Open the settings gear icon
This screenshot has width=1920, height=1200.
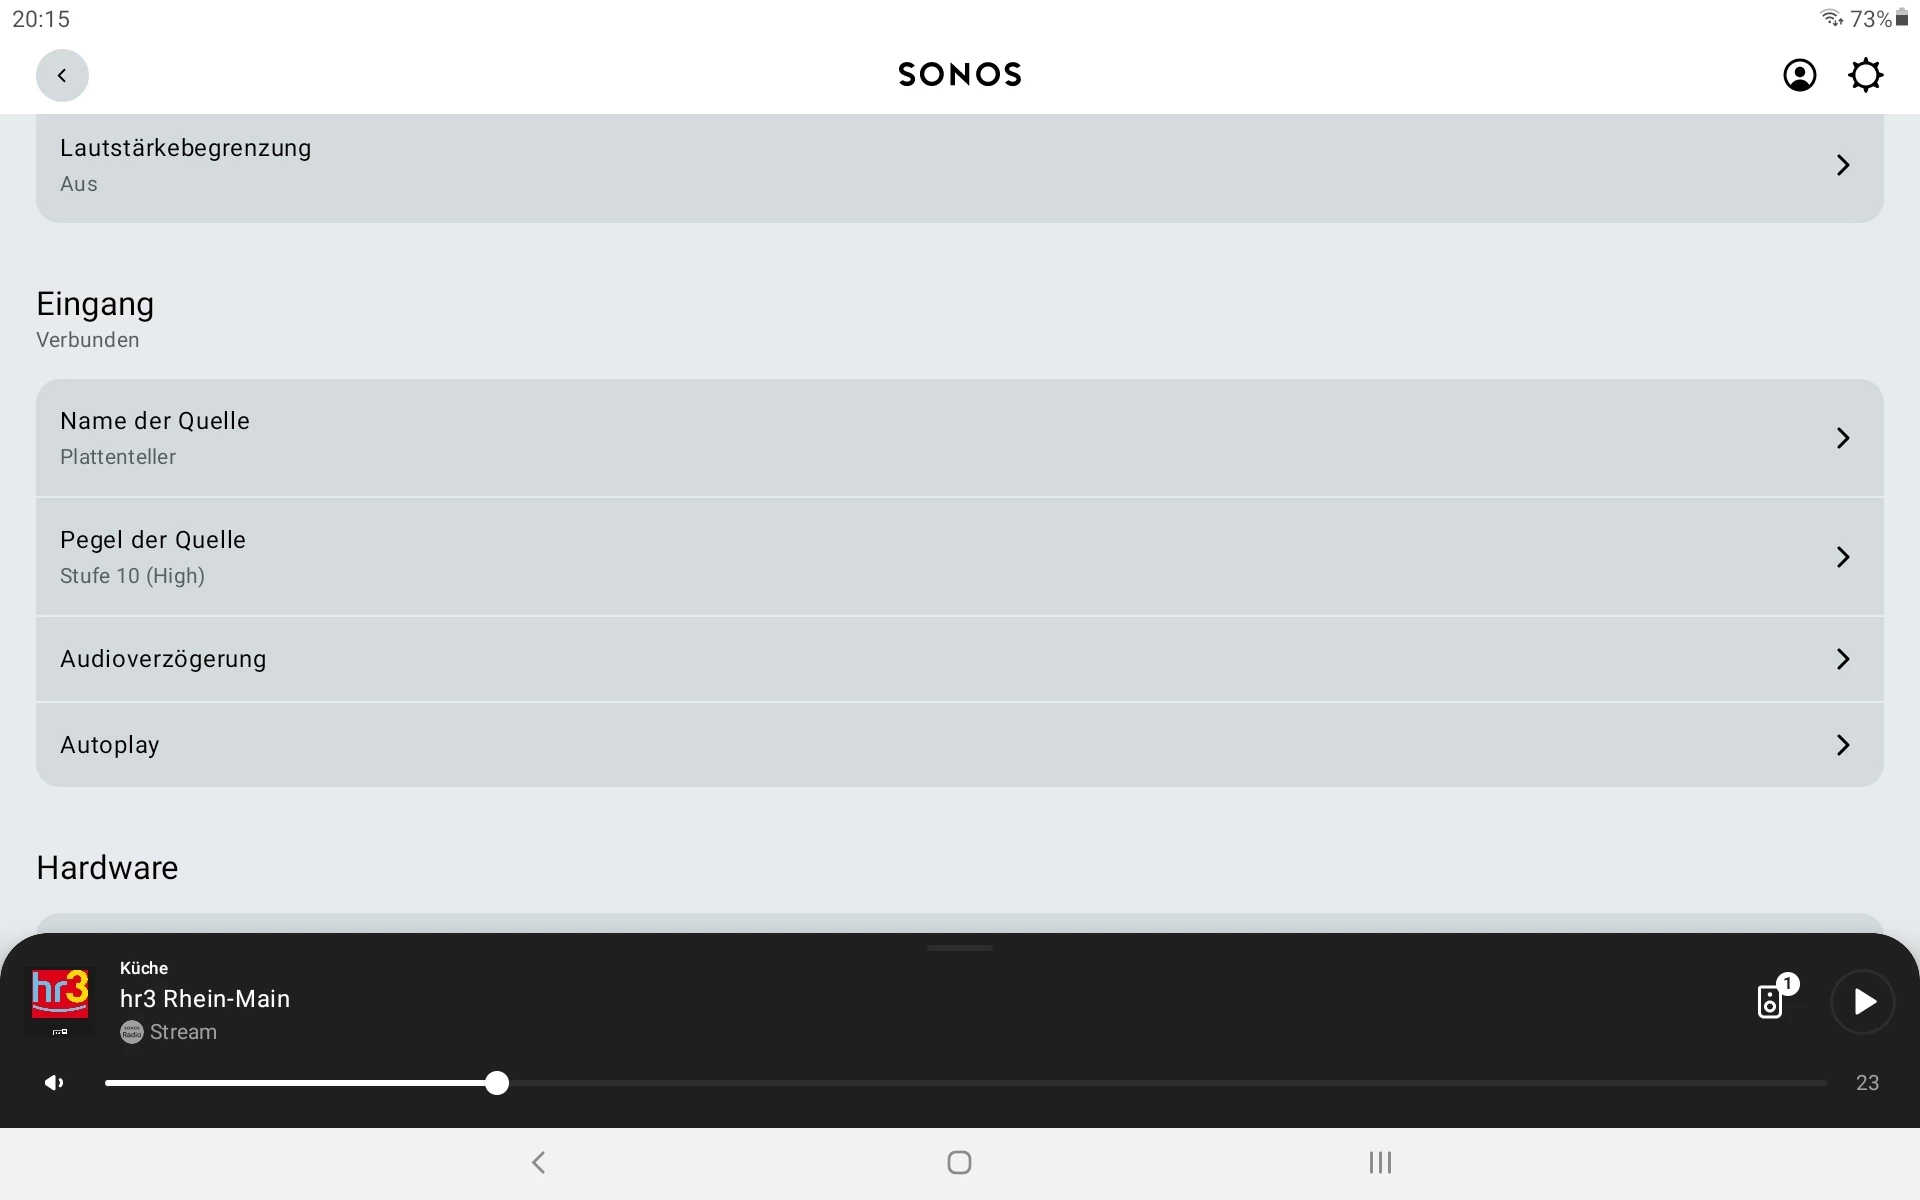point(1865,75)
